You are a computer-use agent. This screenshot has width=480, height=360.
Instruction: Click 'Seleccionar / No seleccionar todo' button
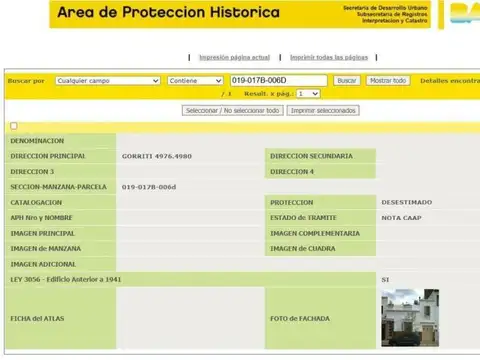(233, 110)
